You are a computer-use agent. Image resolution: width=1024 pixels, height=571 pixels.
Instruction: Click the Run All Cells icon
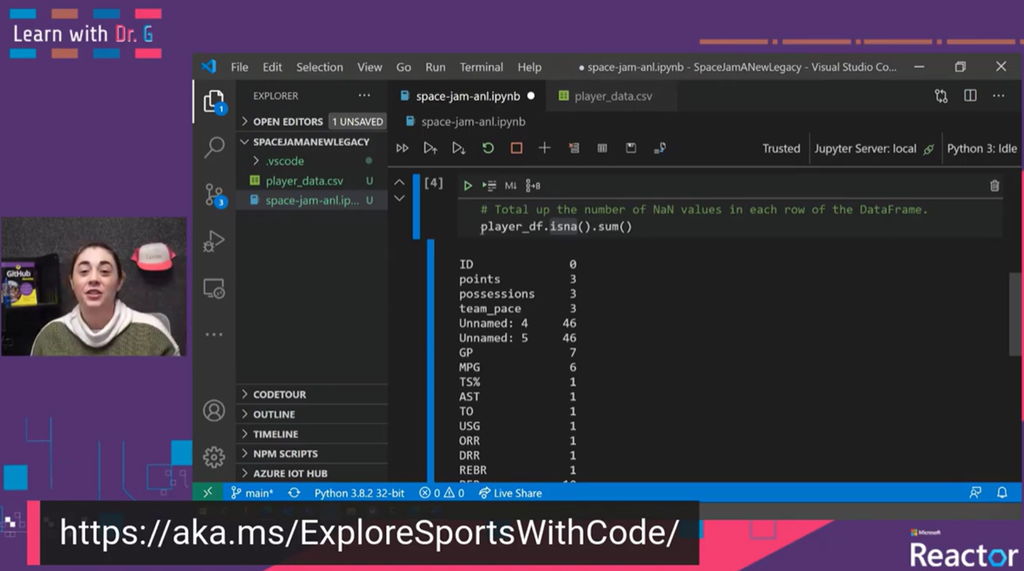click(x=402, y=148)
